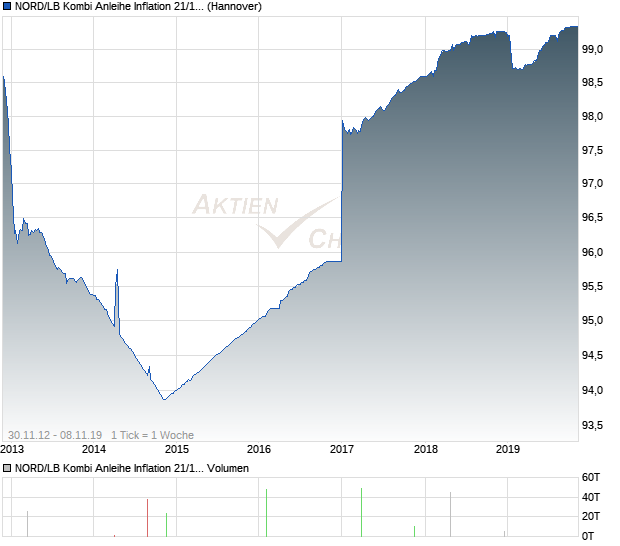Click the short green volume bar before 2018
Screen dimensions: 620x546
tap(414, 531)
